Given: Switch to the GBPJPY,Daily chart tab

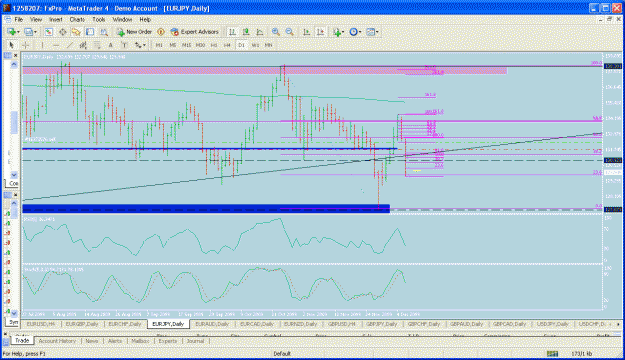Looking at the screenshot, I should 382,324.
